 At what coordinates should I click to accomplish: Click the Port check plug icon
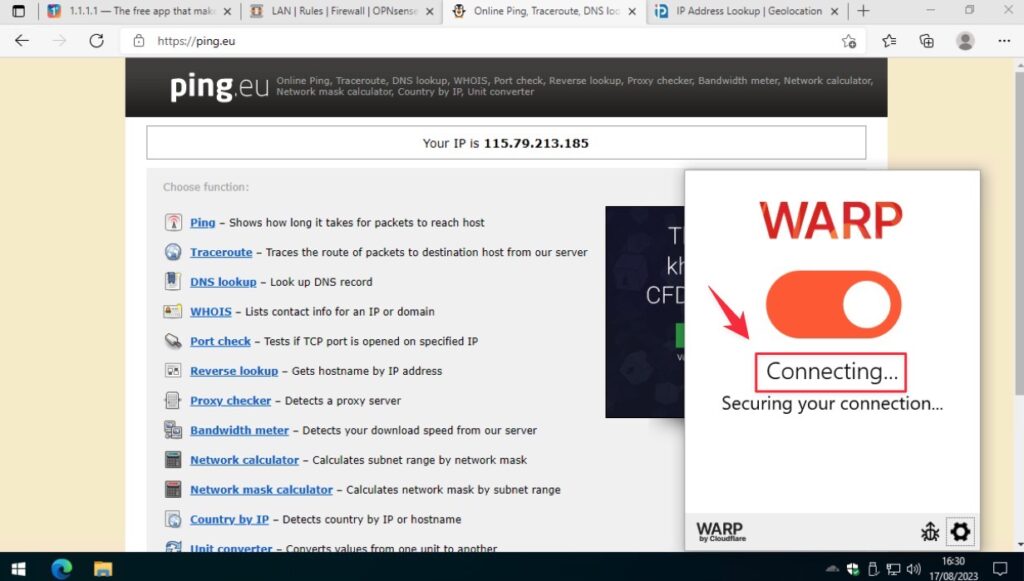[173, 341]
